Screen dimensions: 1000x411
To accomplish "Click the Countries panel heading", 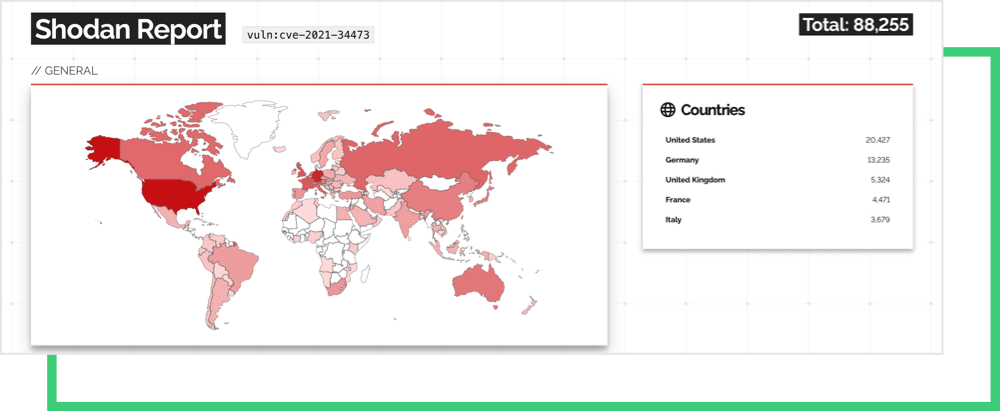I will click(712, 110).
